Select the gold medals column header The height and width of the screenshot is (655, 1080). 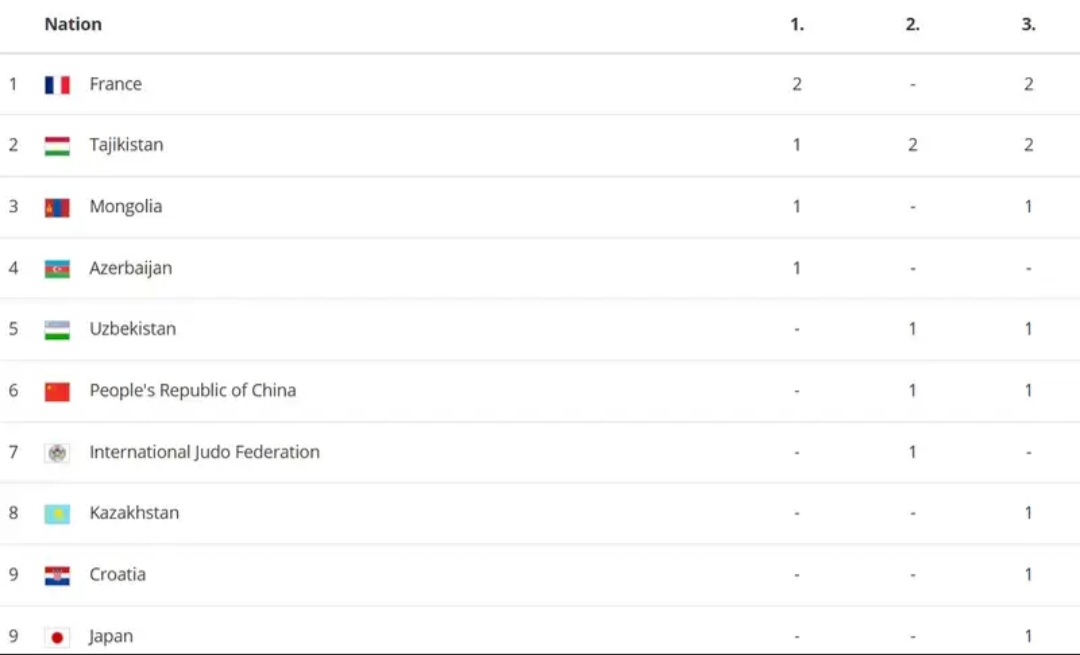click(797, 24)
